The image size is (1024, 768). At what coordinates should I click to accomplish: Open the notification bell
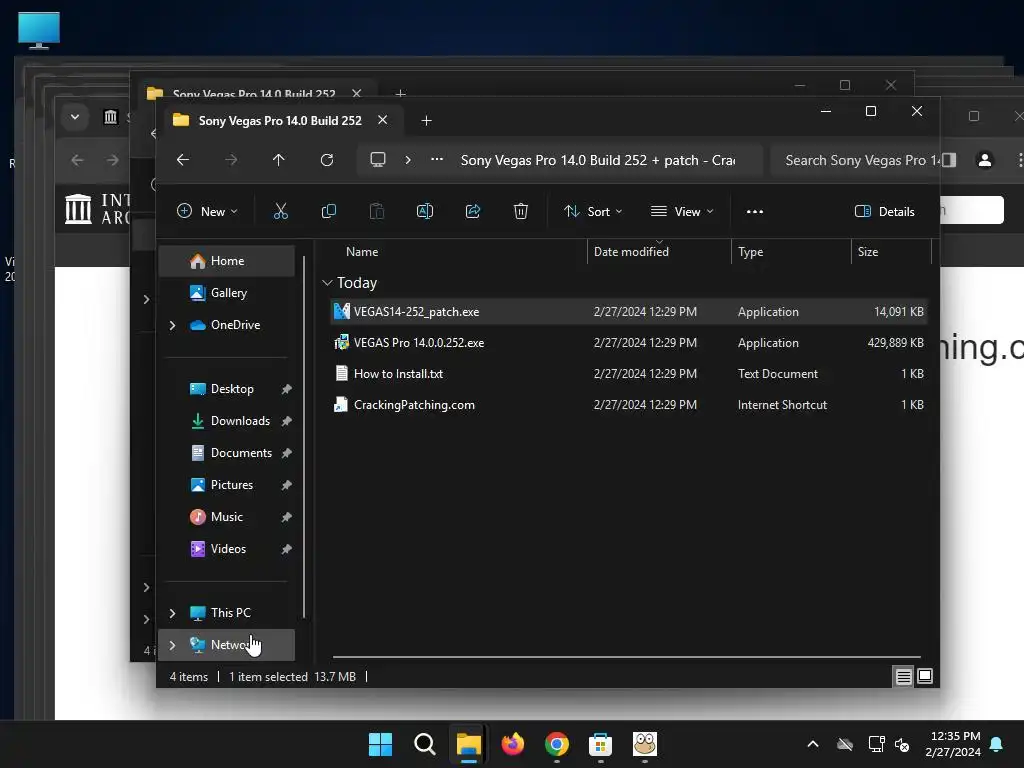pyautogui.click(x=997, y=744)
